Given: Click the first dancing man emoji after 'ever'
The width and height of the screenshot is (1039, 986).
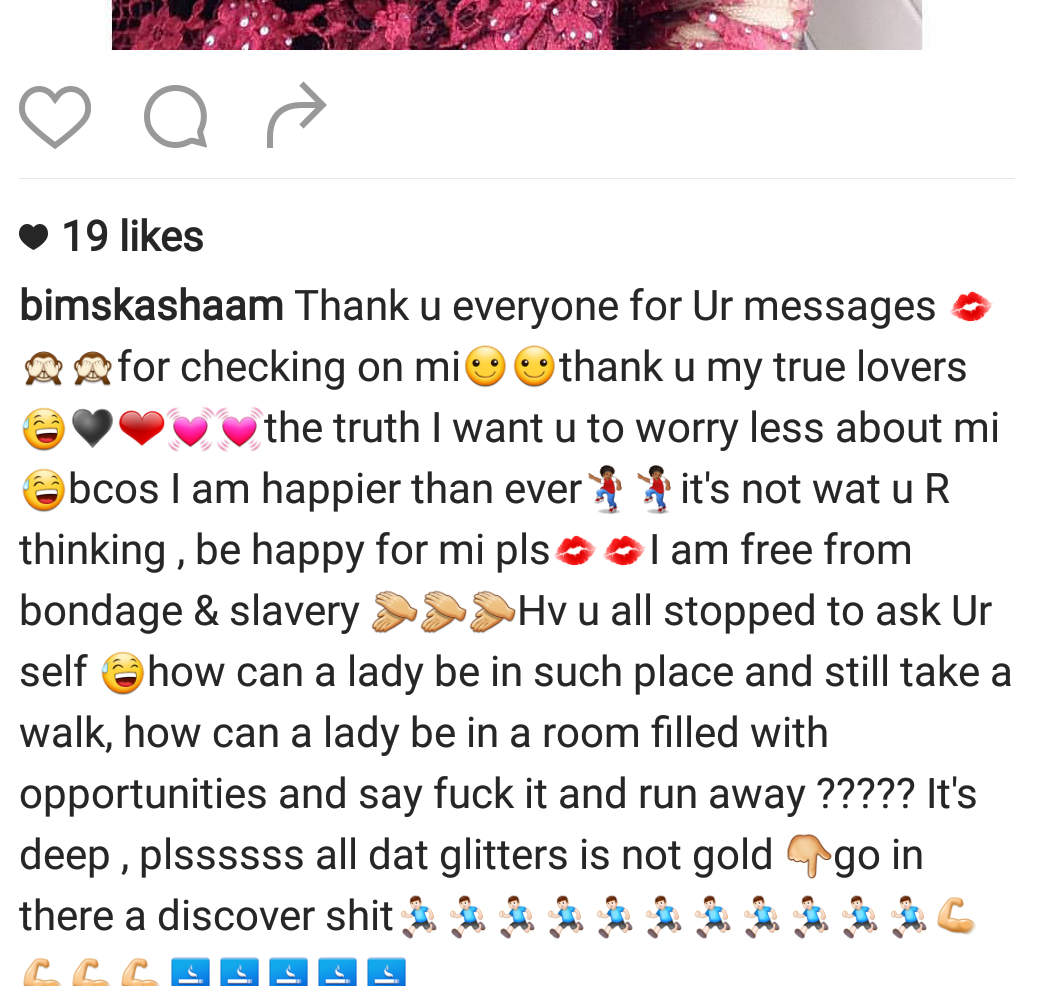Looking at the screenshot, I should tap(606, 489).
